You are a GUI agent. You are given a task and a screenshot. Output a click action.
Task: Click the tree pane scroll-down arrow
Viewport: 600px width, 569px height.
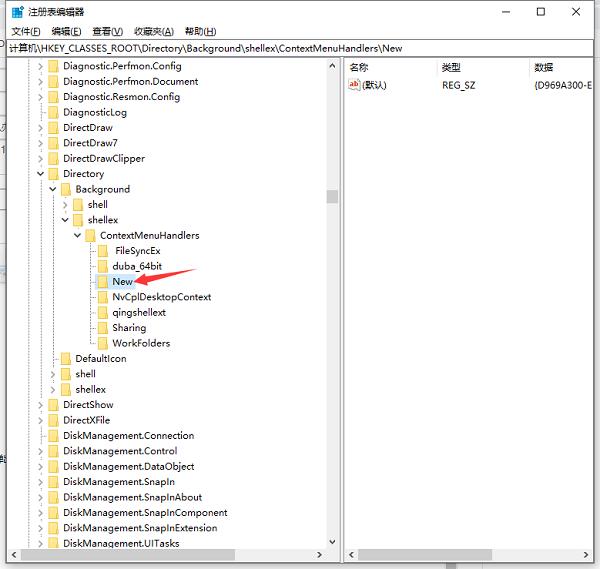coord(332,542)
